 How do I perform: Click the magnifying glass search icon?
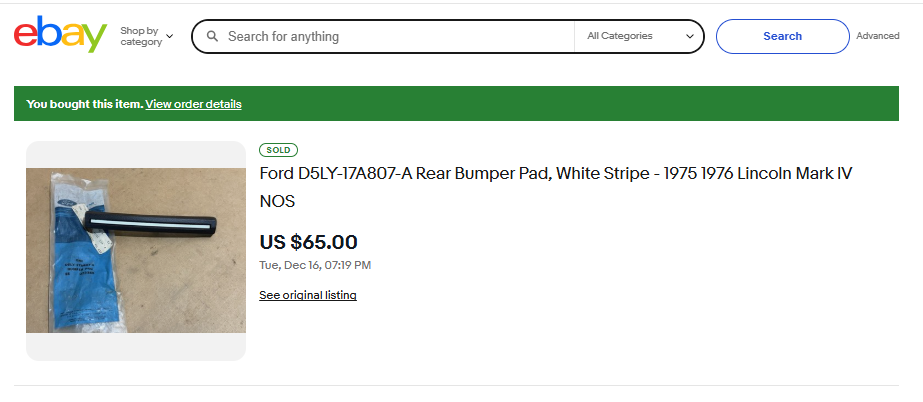tap(212, 36)
